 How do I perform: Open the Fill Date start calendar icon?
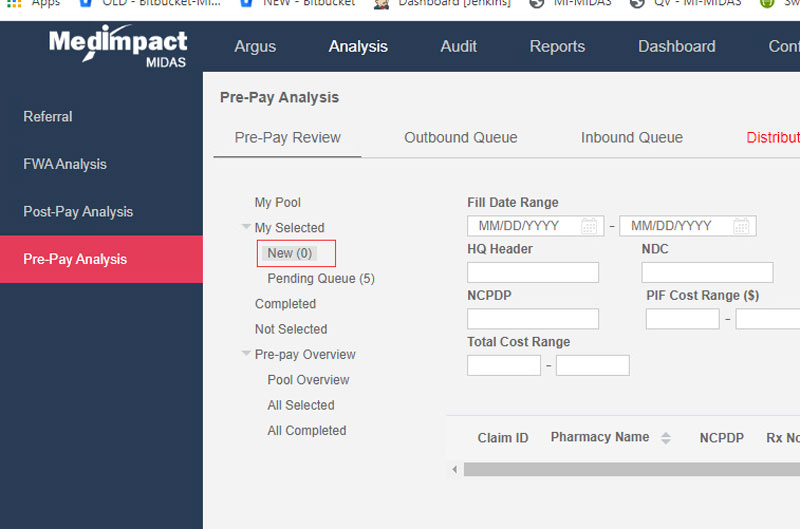589,226
